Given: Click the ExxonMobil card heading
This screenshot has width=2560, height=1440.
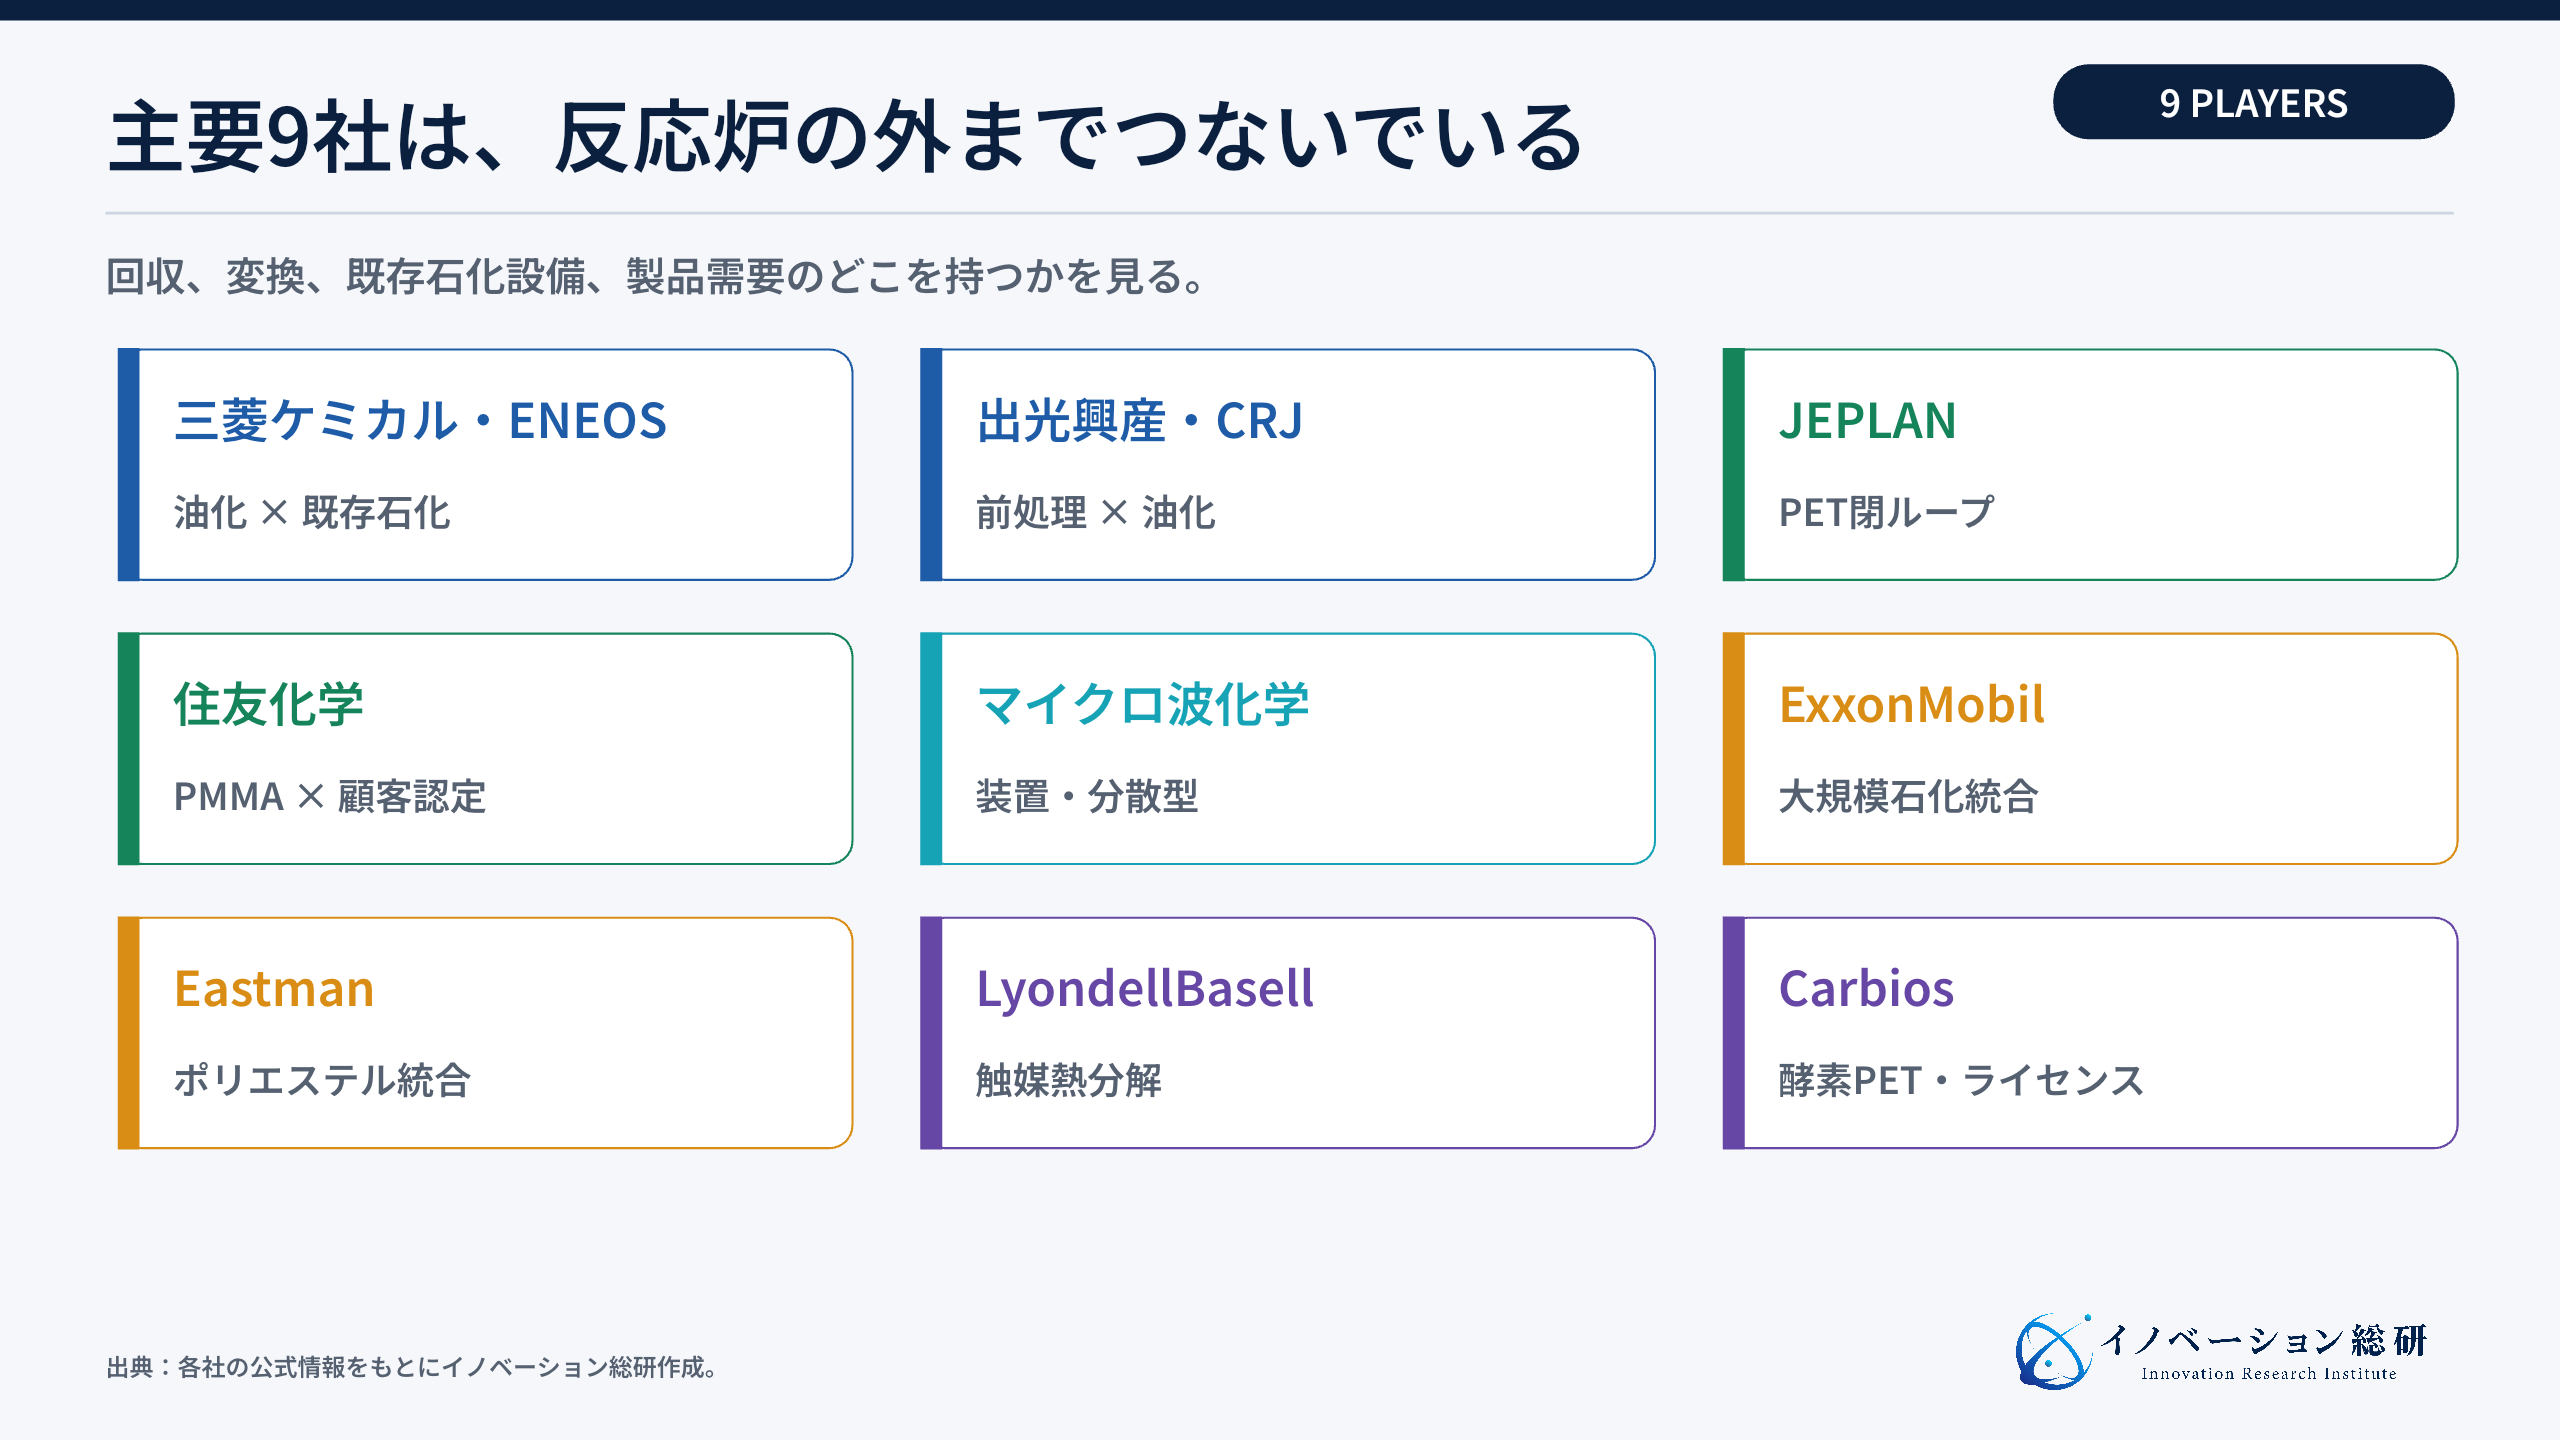Looking at the screenshot, I should click(x=1912, y=704).
